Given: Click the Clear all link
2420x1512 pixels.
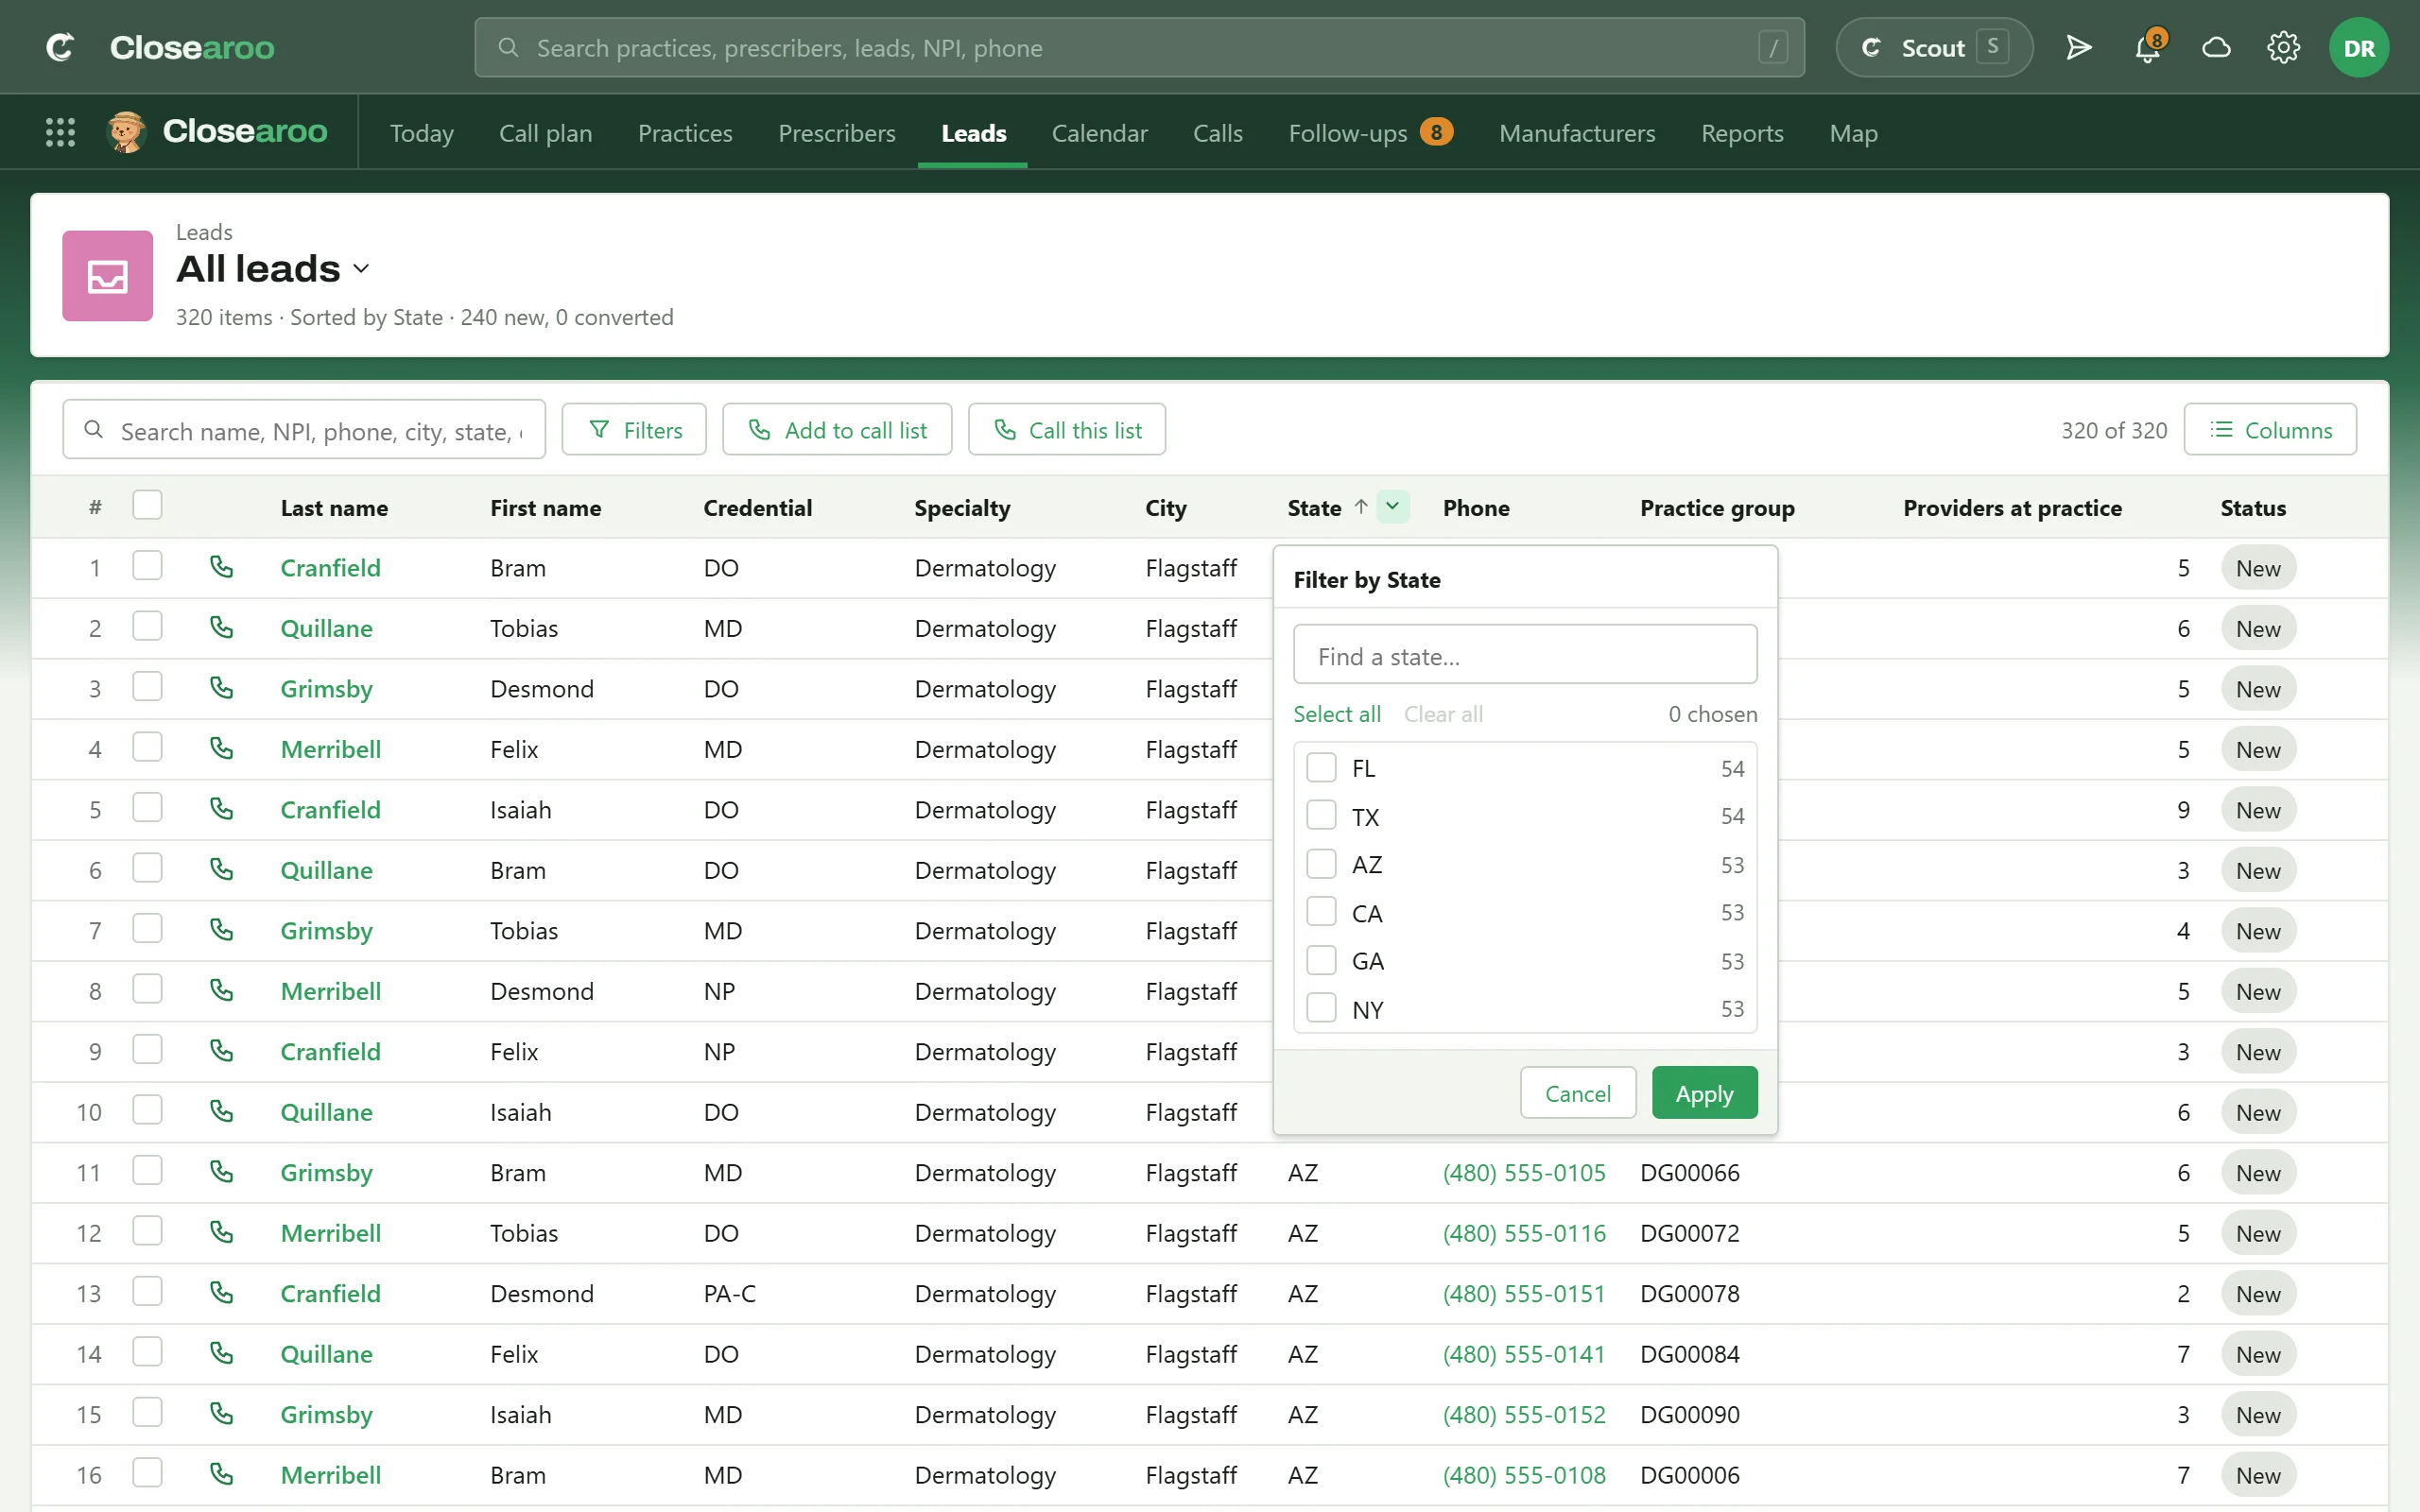Looking at the screenshot, I should [x=1443, y=713].
